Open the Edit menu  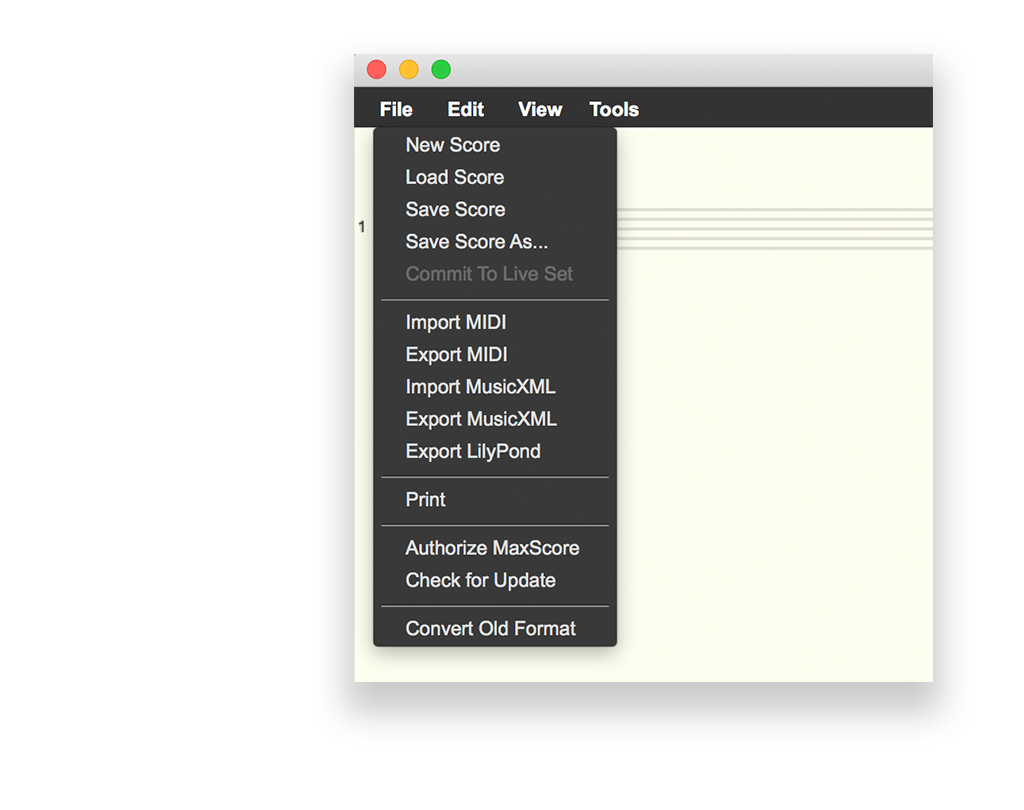pos(466,109)
